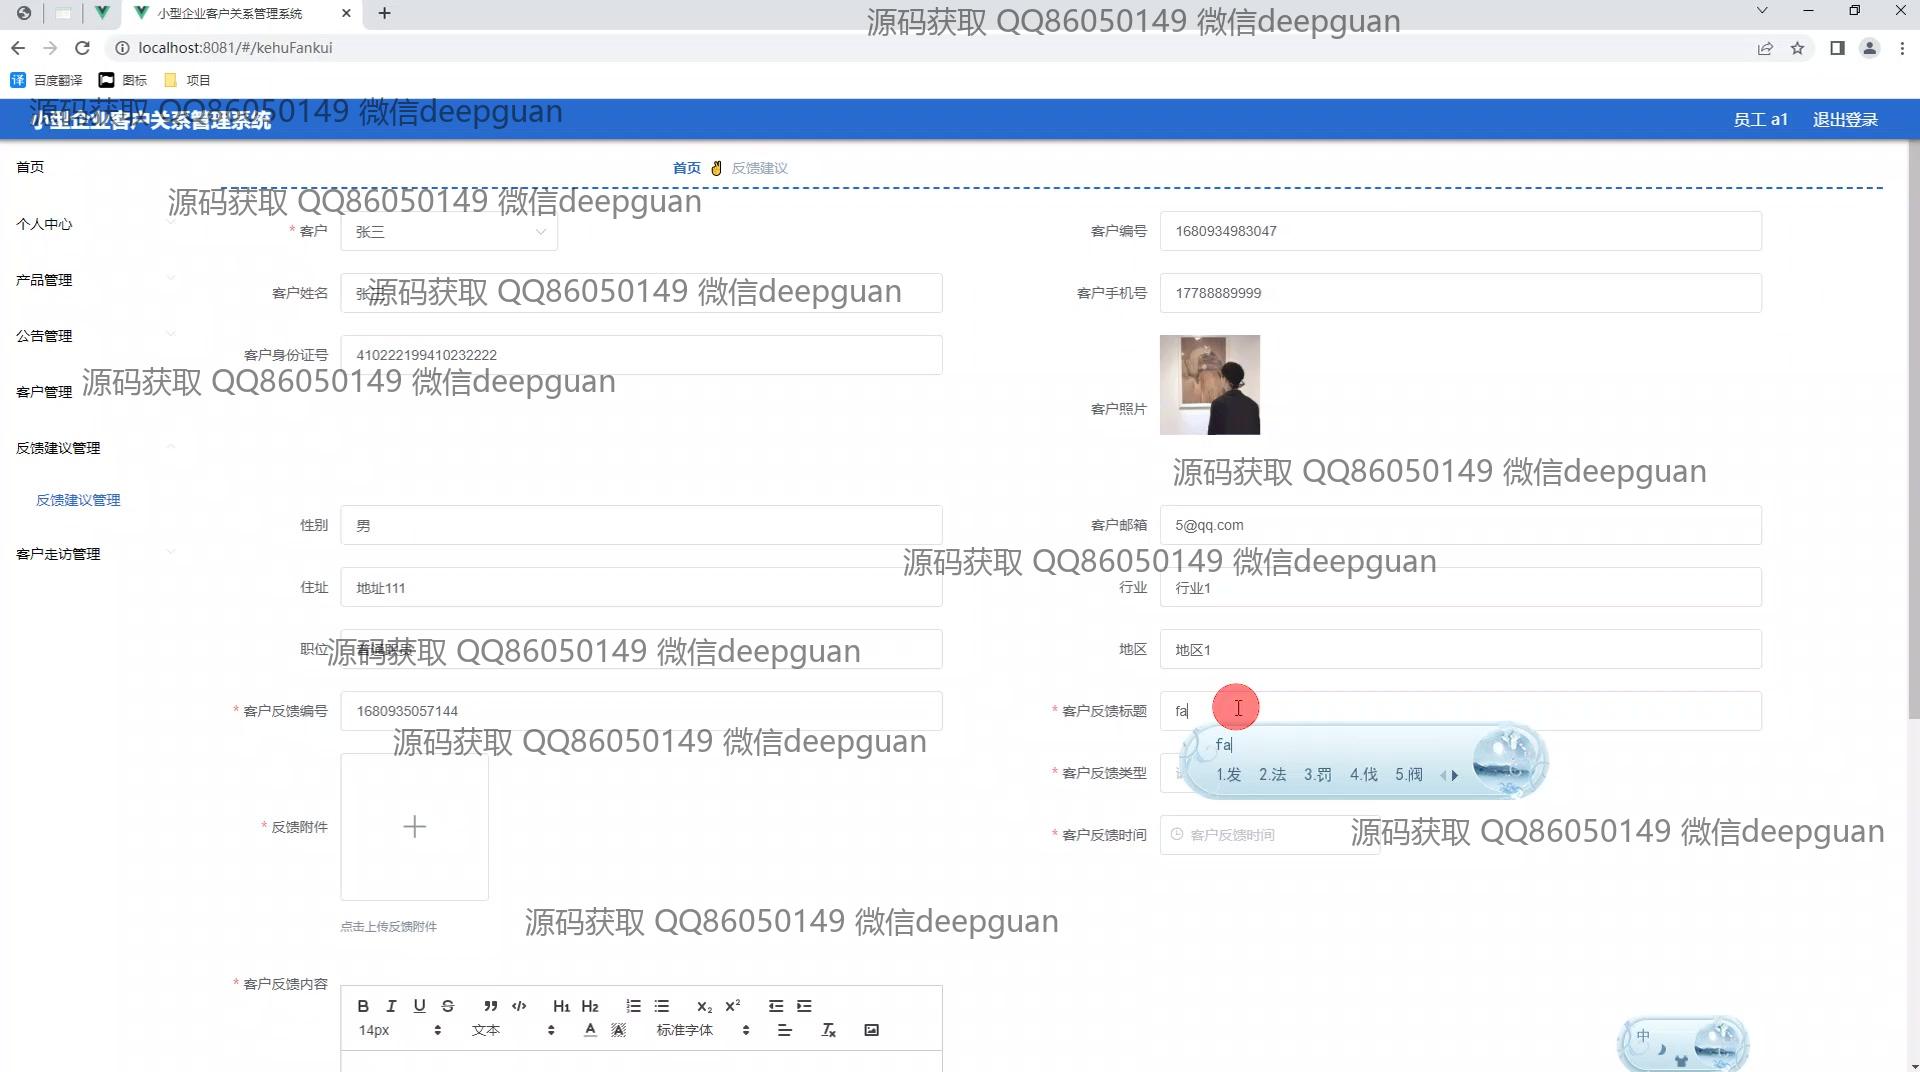Click the blockquote icon in editor toolbar

tap(490, 1006)
